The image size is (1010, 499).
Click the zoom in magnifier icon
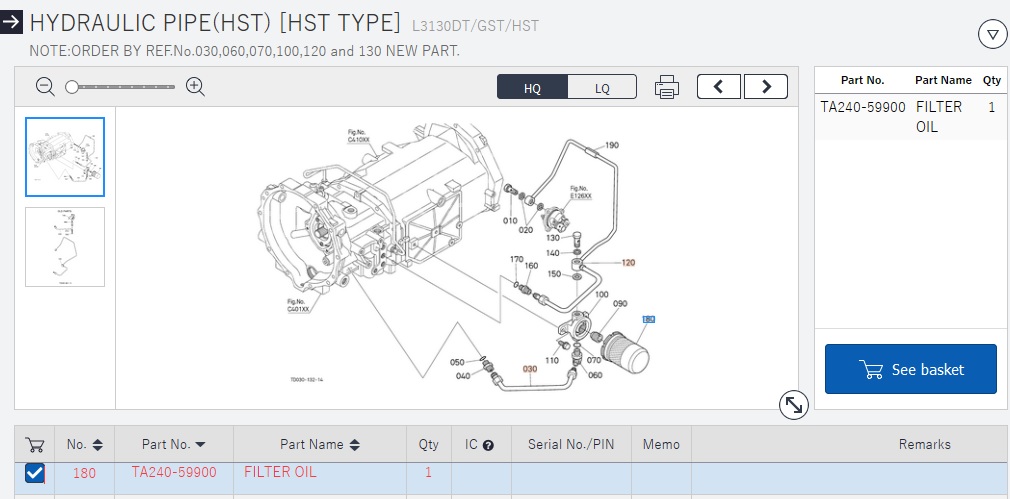195,87
